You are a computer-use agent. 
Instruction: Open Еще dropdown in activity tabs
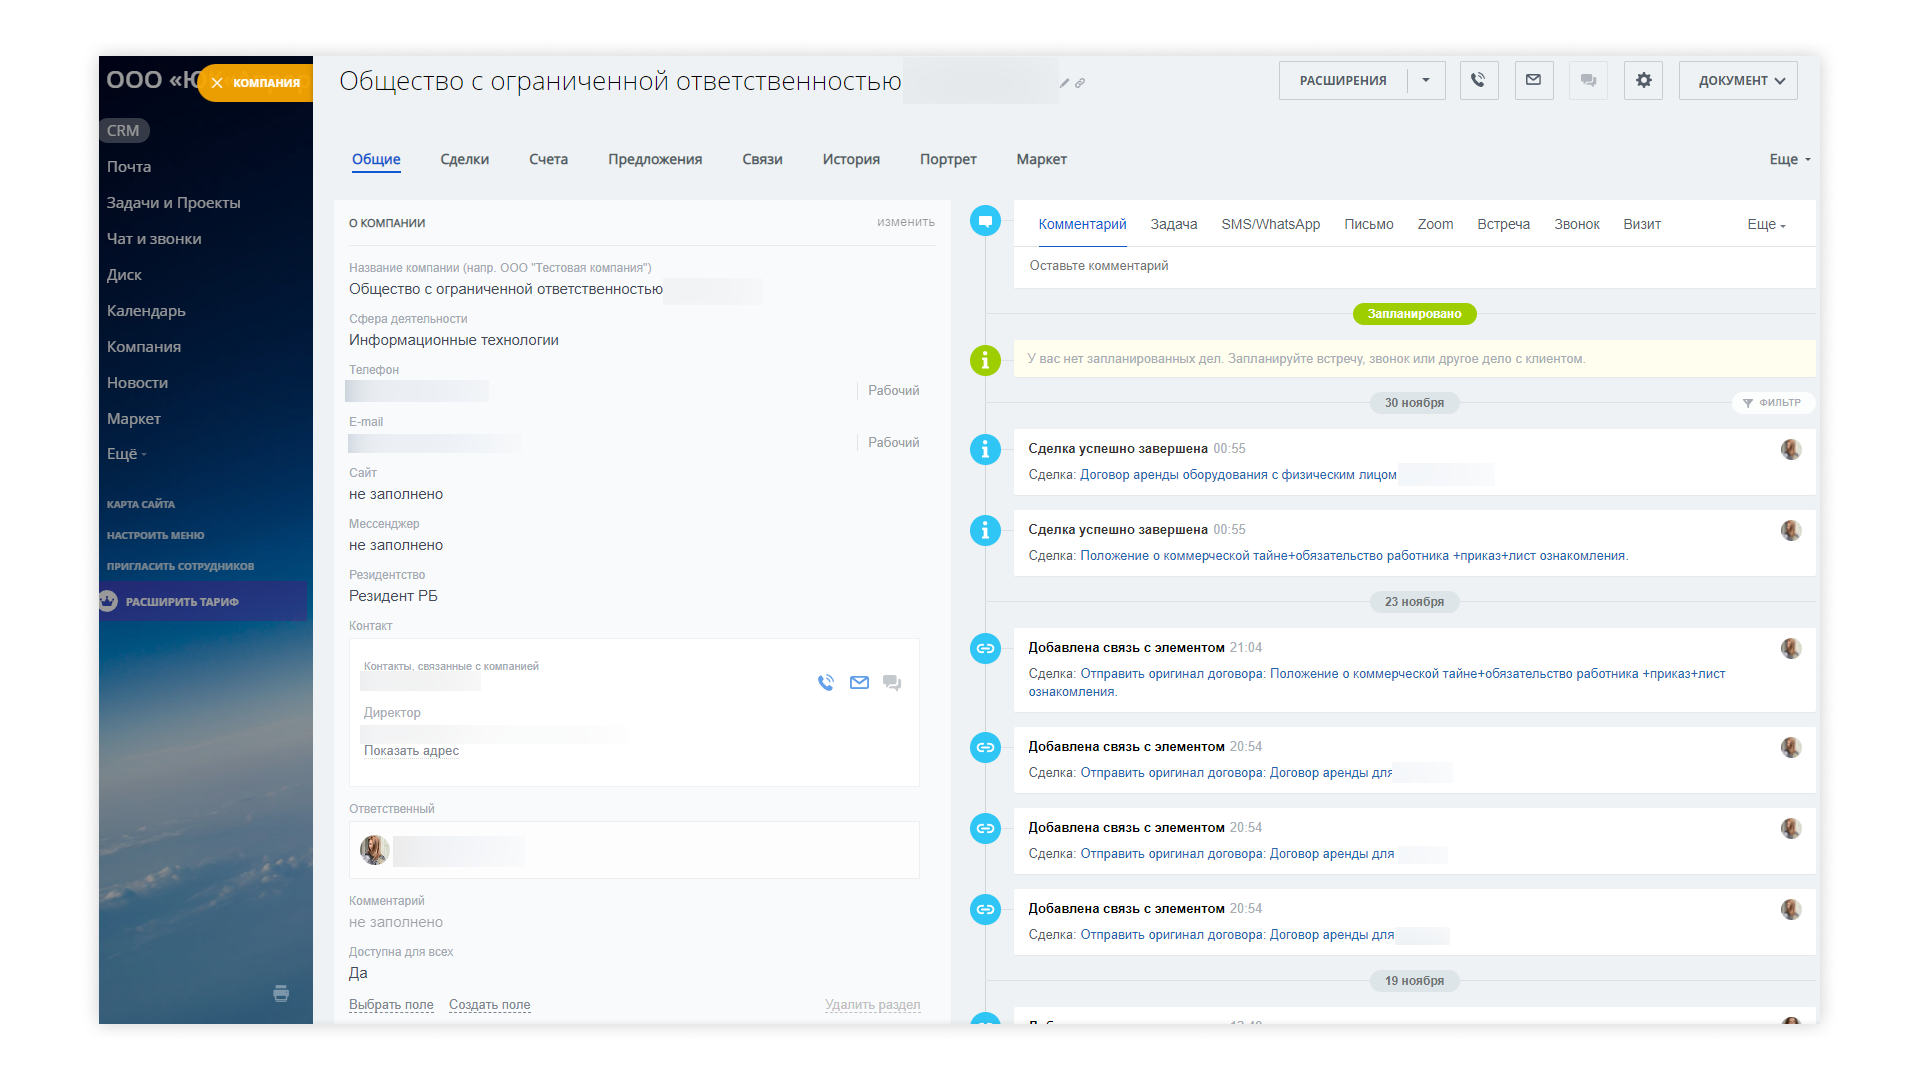(x=1766, y=225)
